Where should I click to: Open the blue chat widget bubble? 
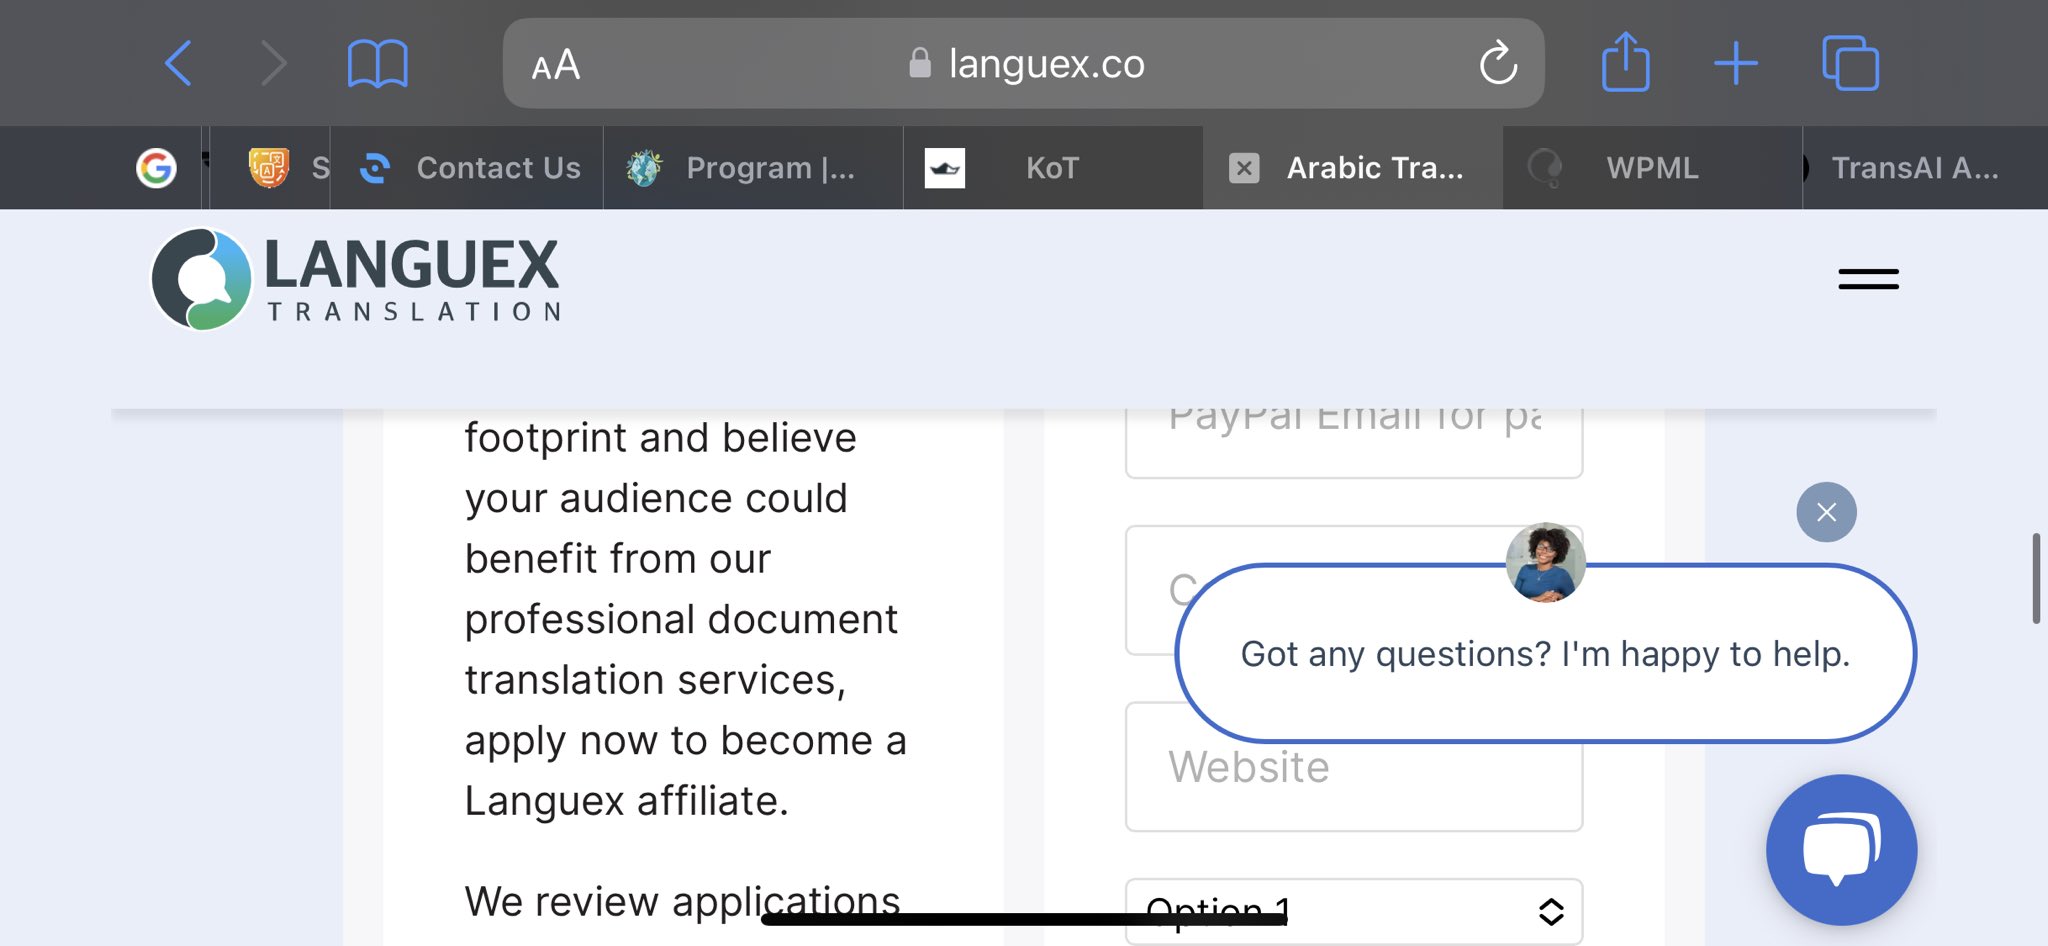point(1841,849)
